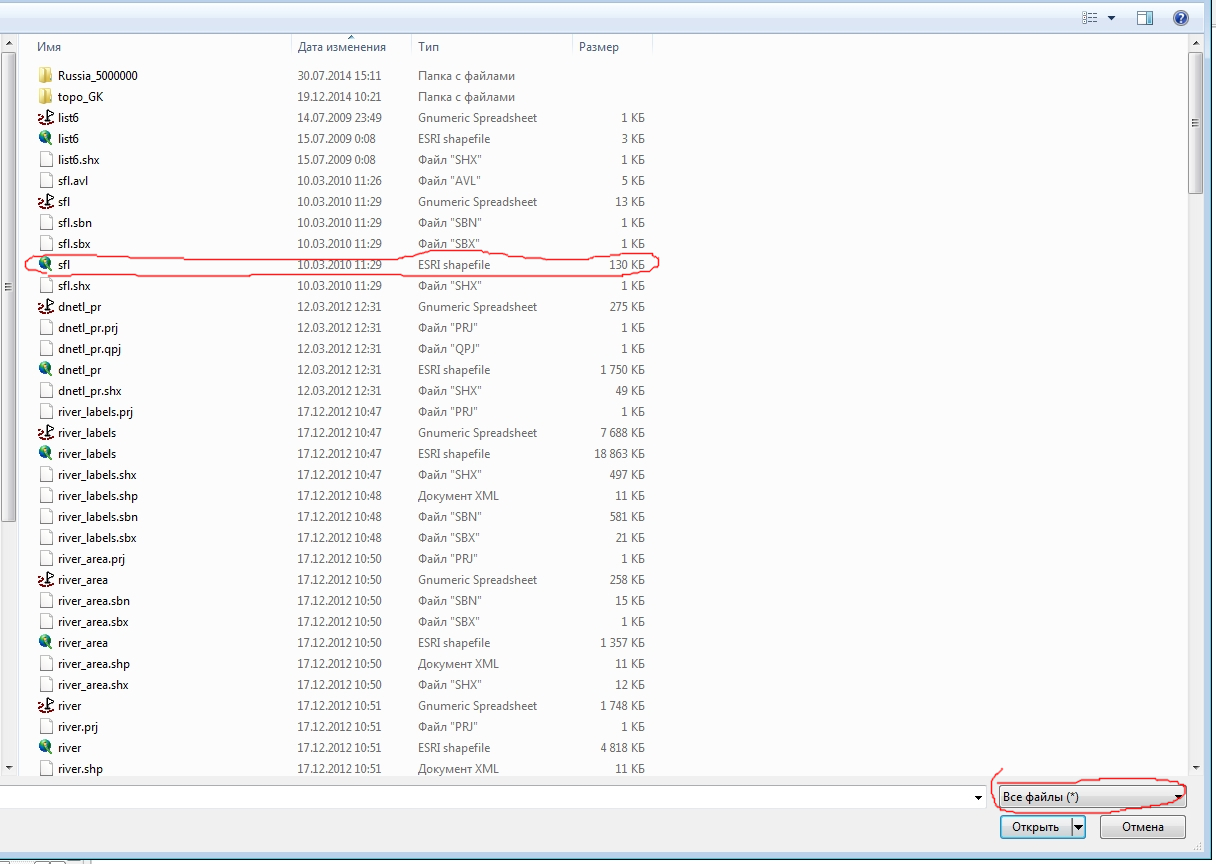Viewport: 1216px width, 864px height.
Task: Toggle the preview pane icon
Action: click(1145, 18)
